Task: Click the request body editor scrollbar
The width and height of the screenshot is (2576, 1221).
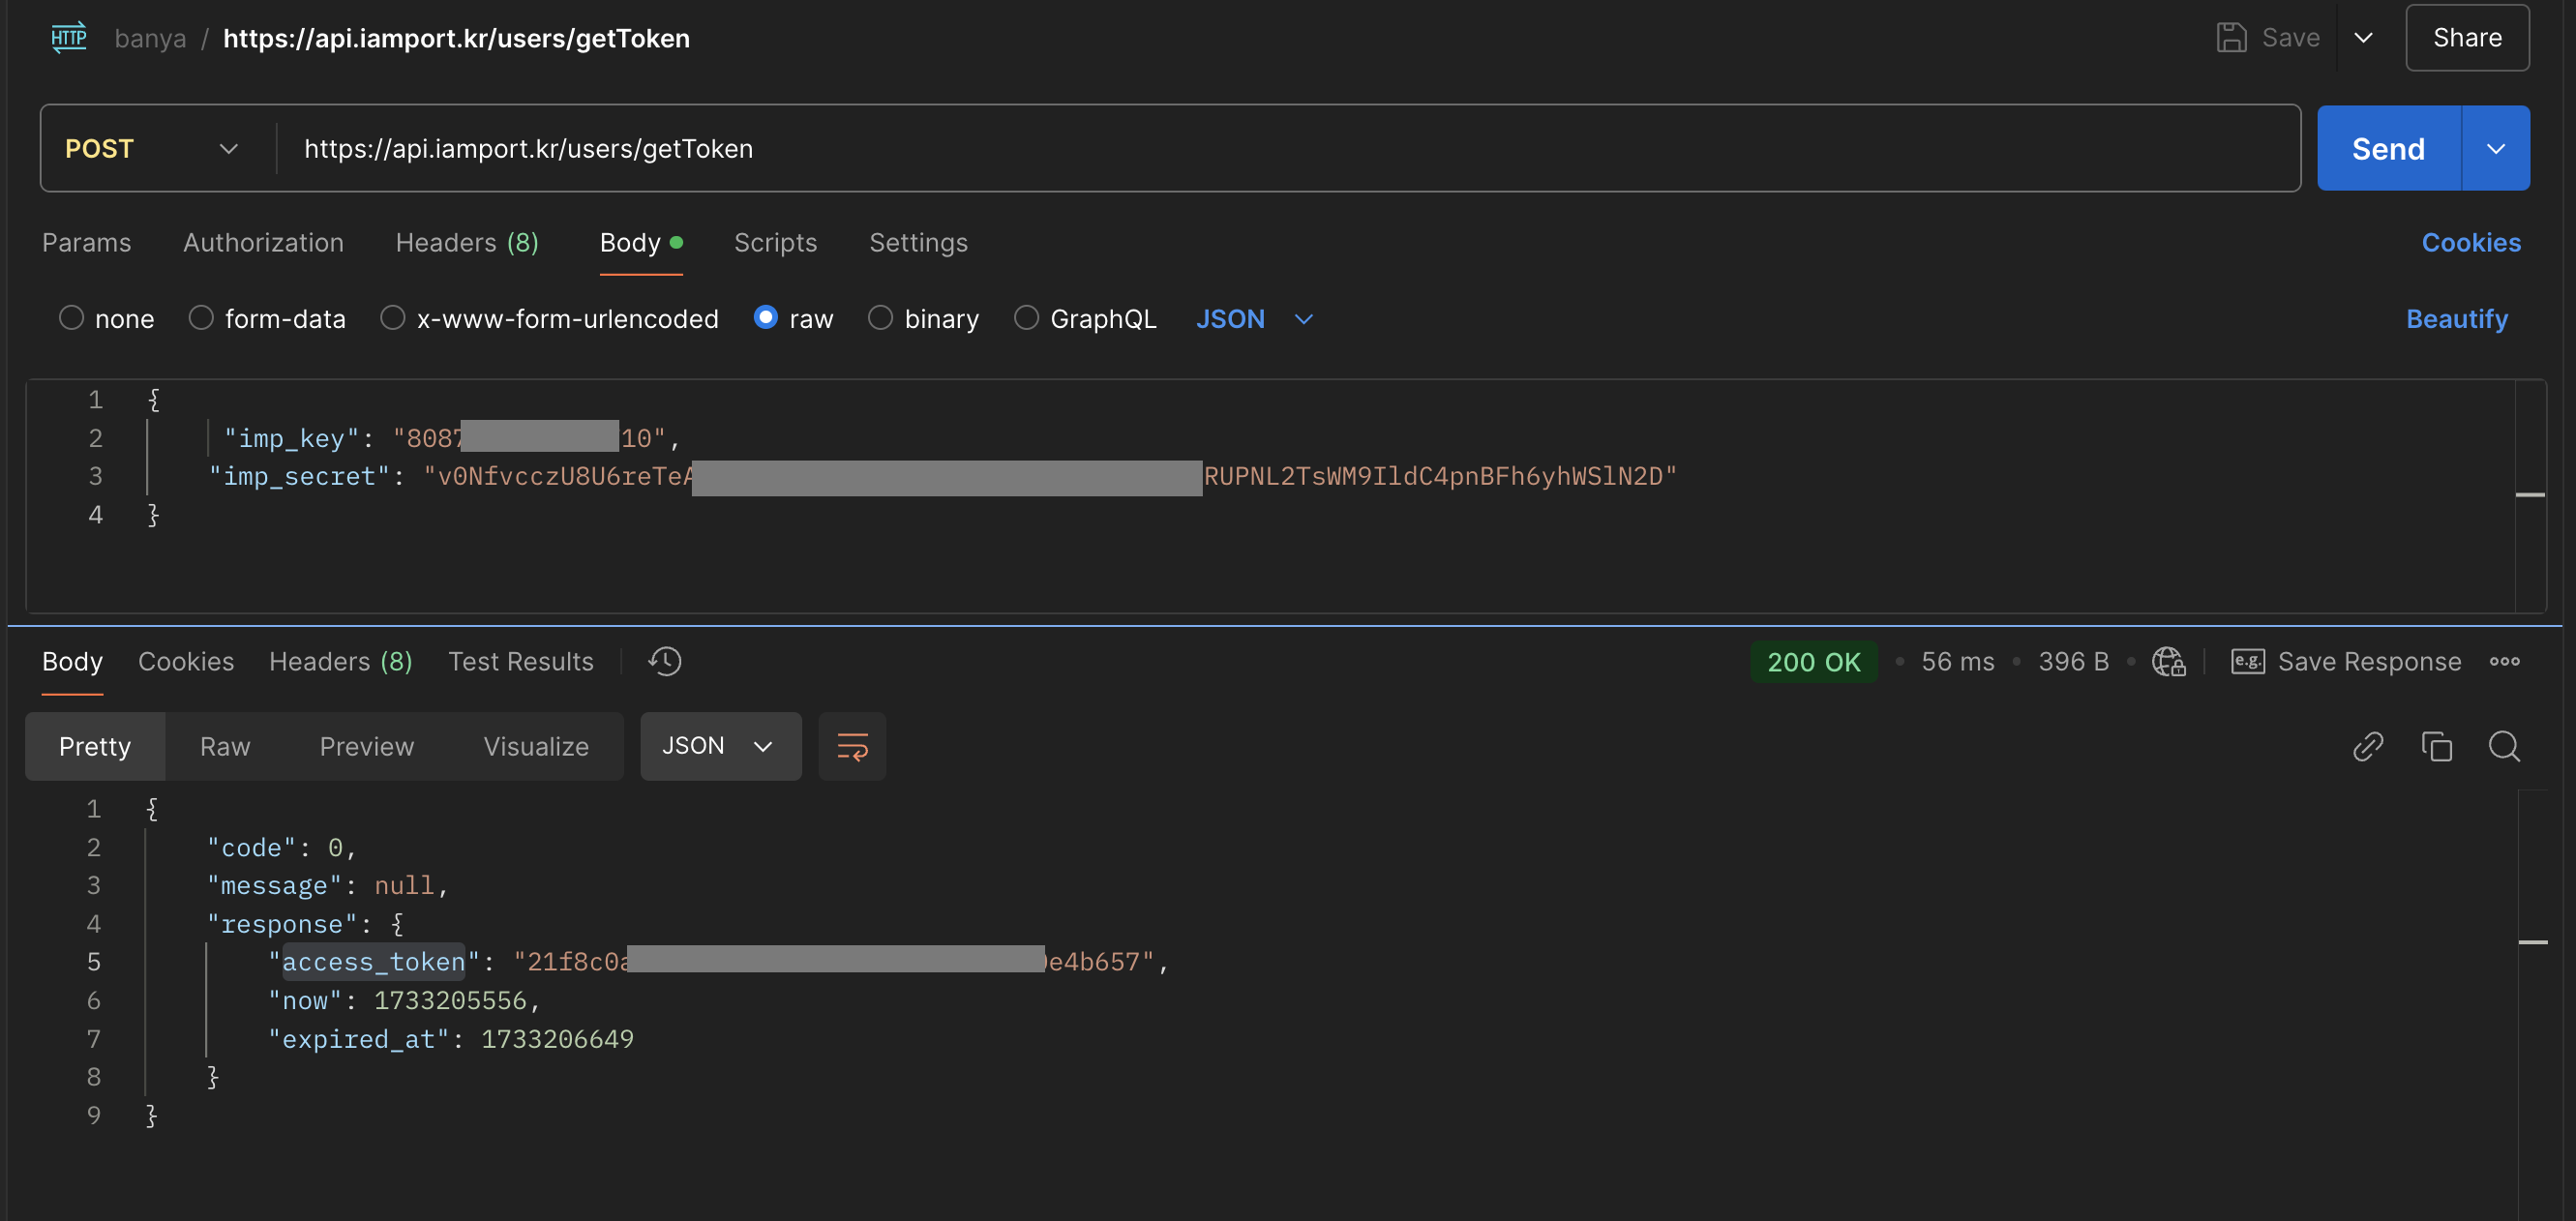Action: (x=2529, y=495)
